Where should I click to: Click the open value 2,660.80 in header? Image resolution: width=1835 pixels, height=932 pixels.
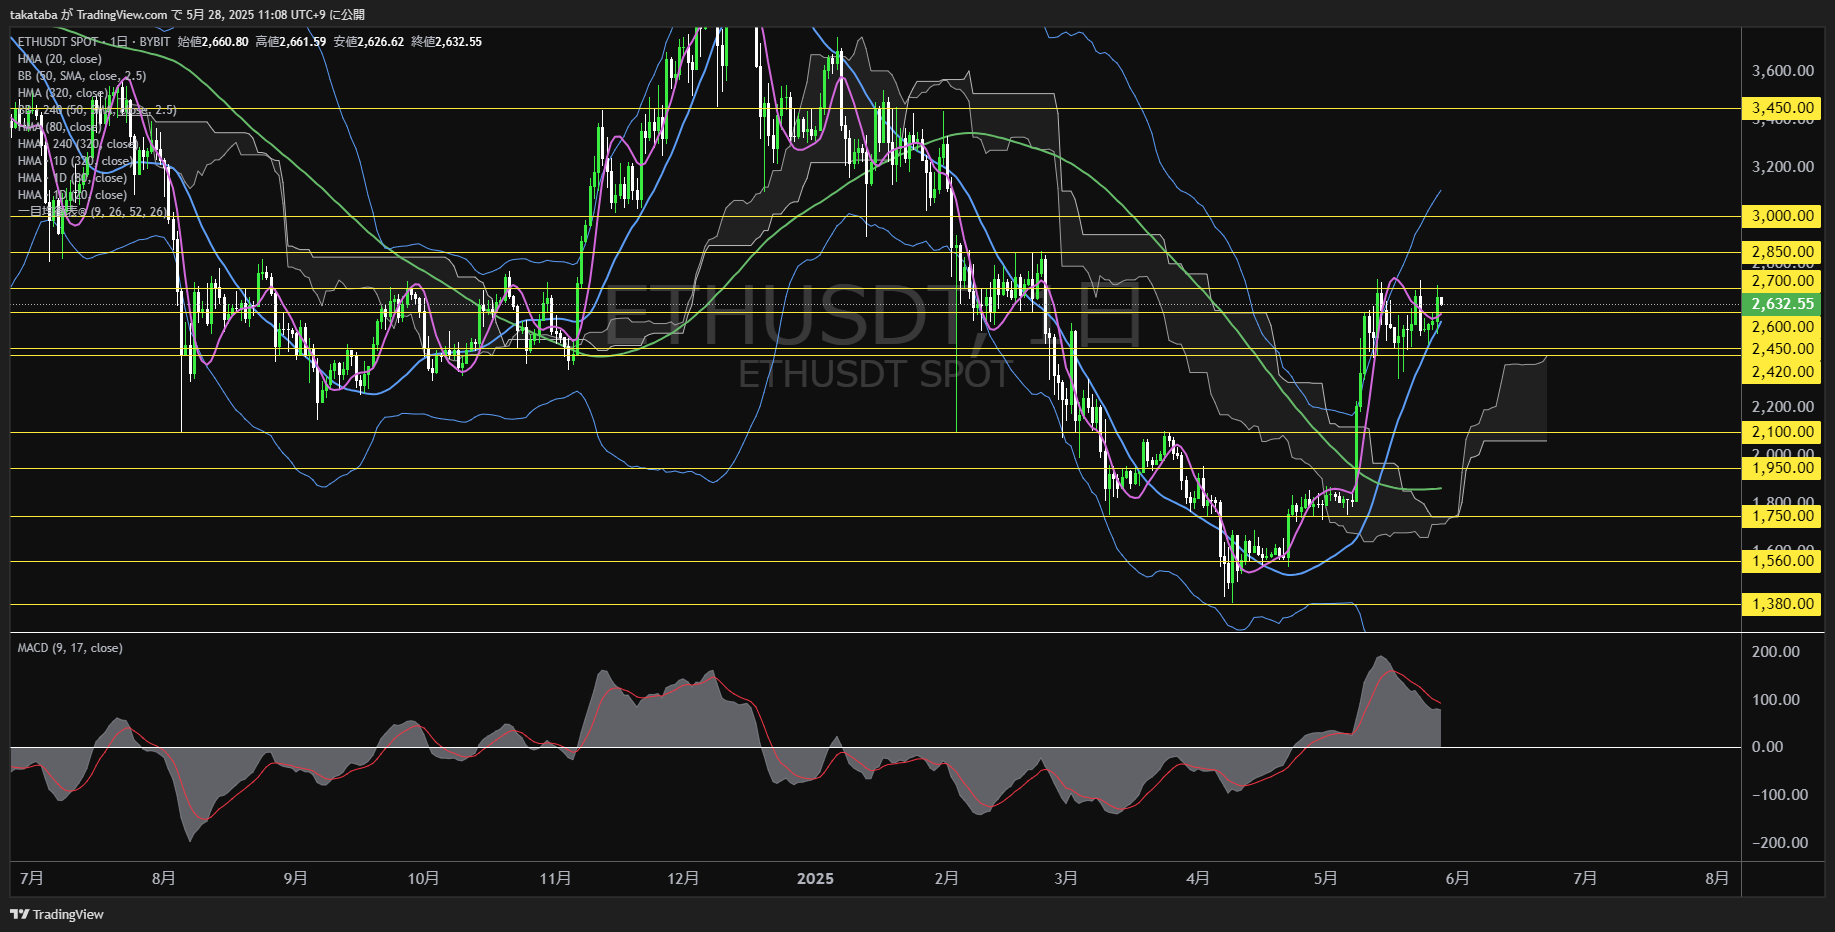click(225, 42)
